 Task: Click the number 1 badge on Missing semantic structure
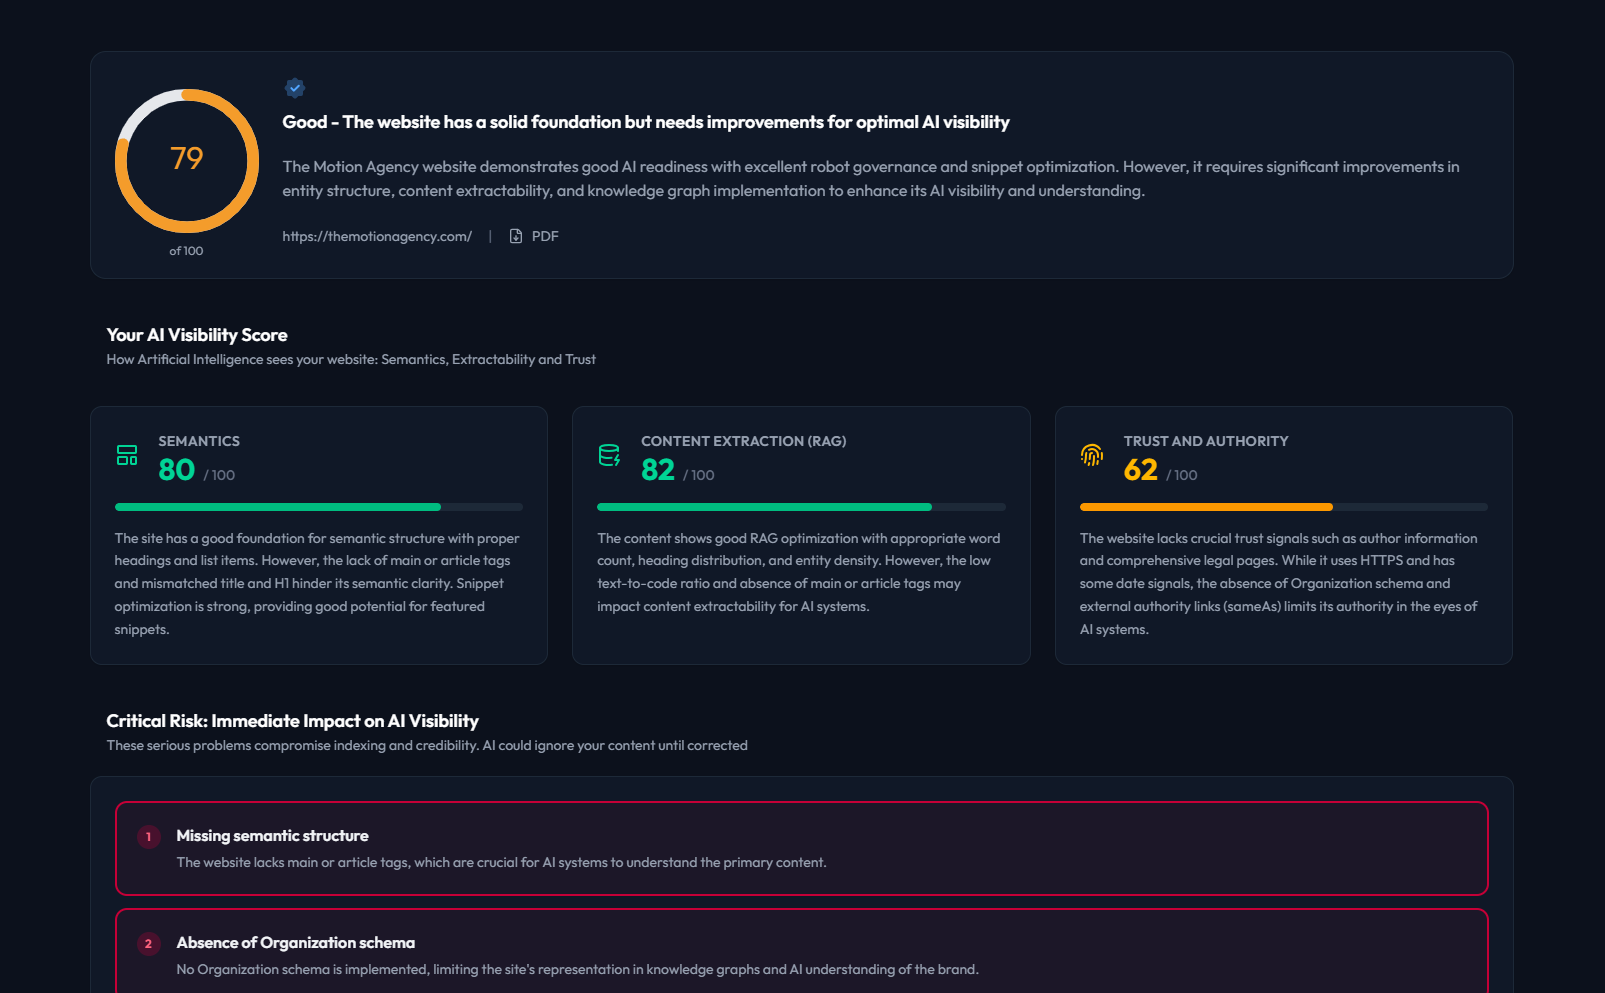148,837
